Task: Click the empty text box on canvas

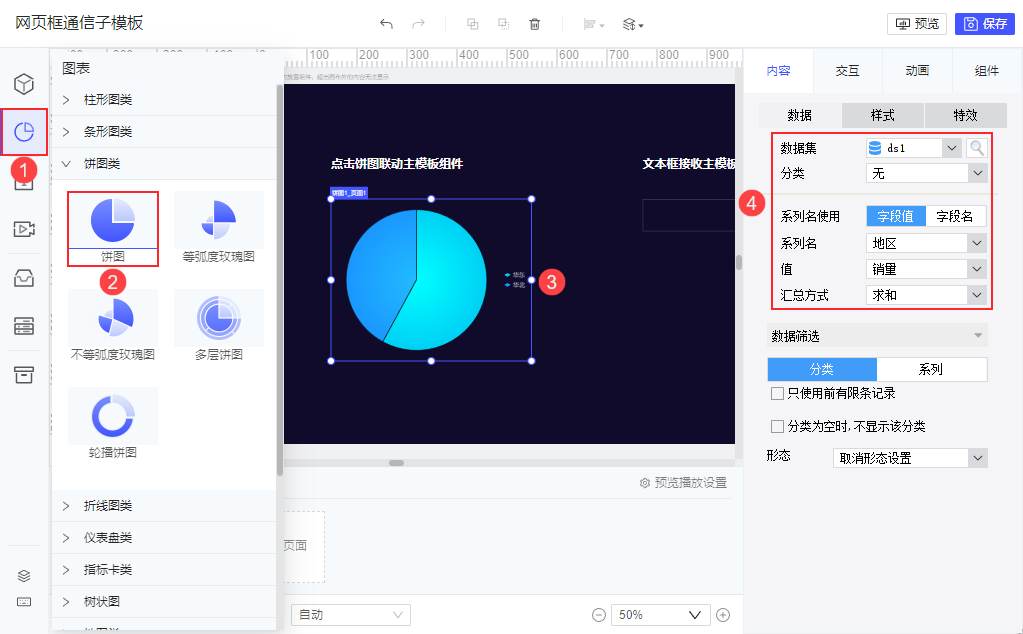Action: click(x=689, y=215)
